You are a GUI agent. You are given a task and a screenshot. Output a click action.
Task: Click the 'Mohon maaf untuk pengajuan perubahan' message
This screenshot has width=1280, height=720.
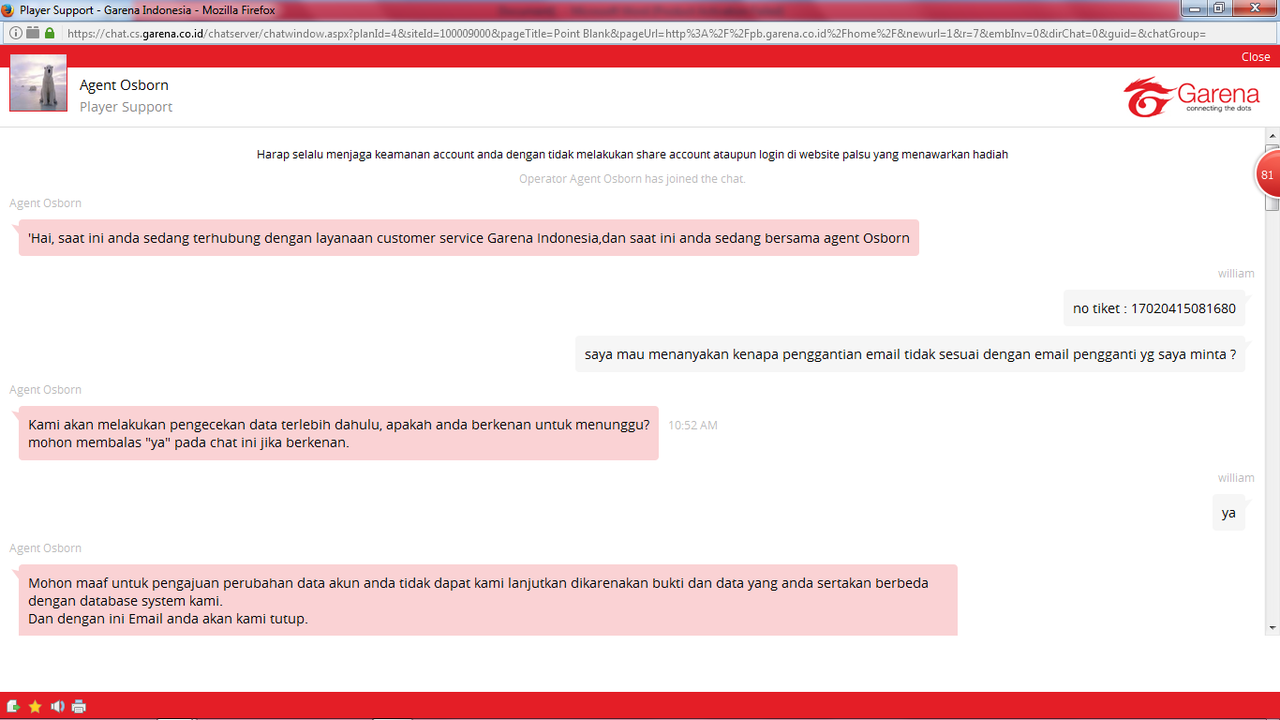pos(487,600)
